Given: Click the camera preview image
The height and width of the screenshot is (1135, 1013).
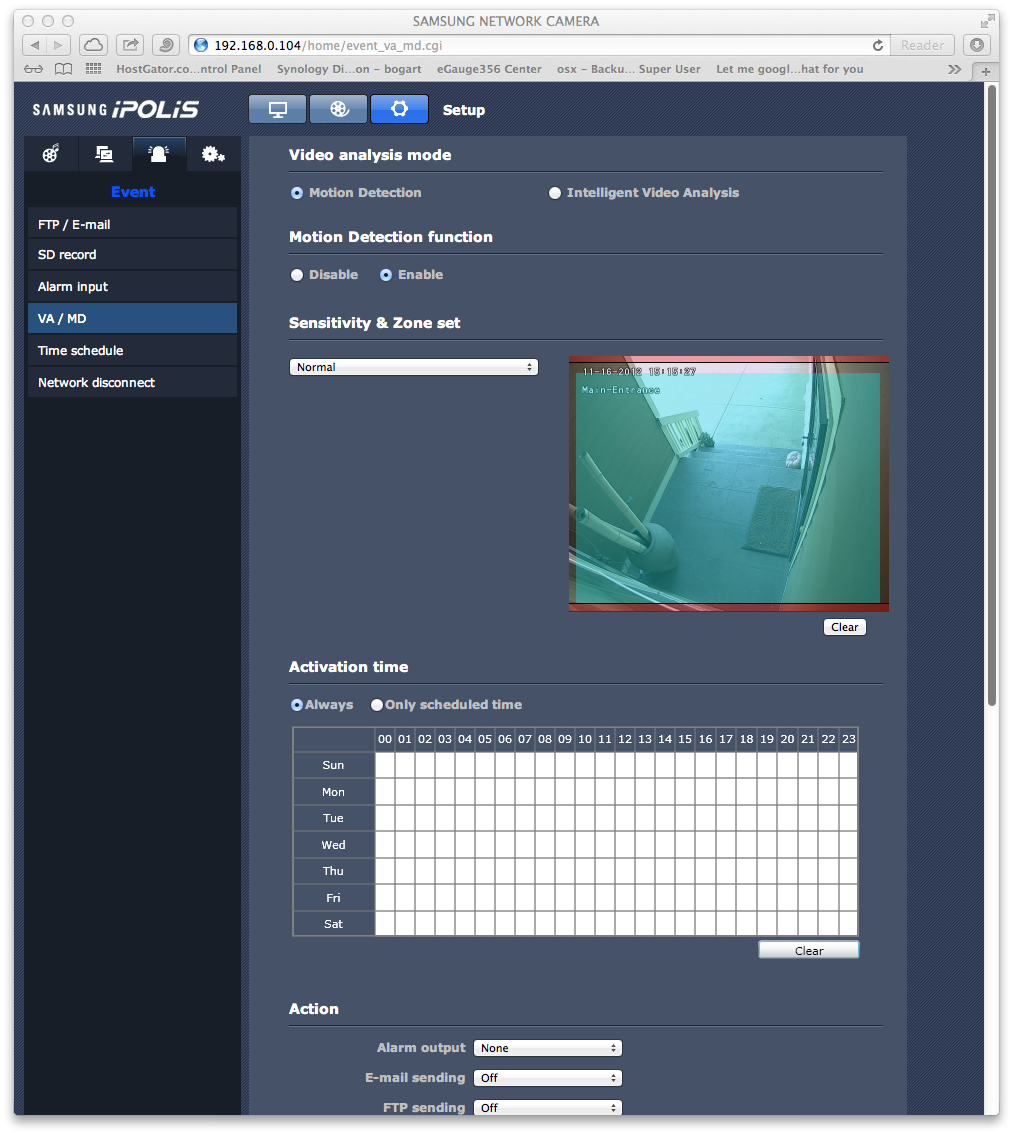Looking at the screenshot, I should [728, 484].
